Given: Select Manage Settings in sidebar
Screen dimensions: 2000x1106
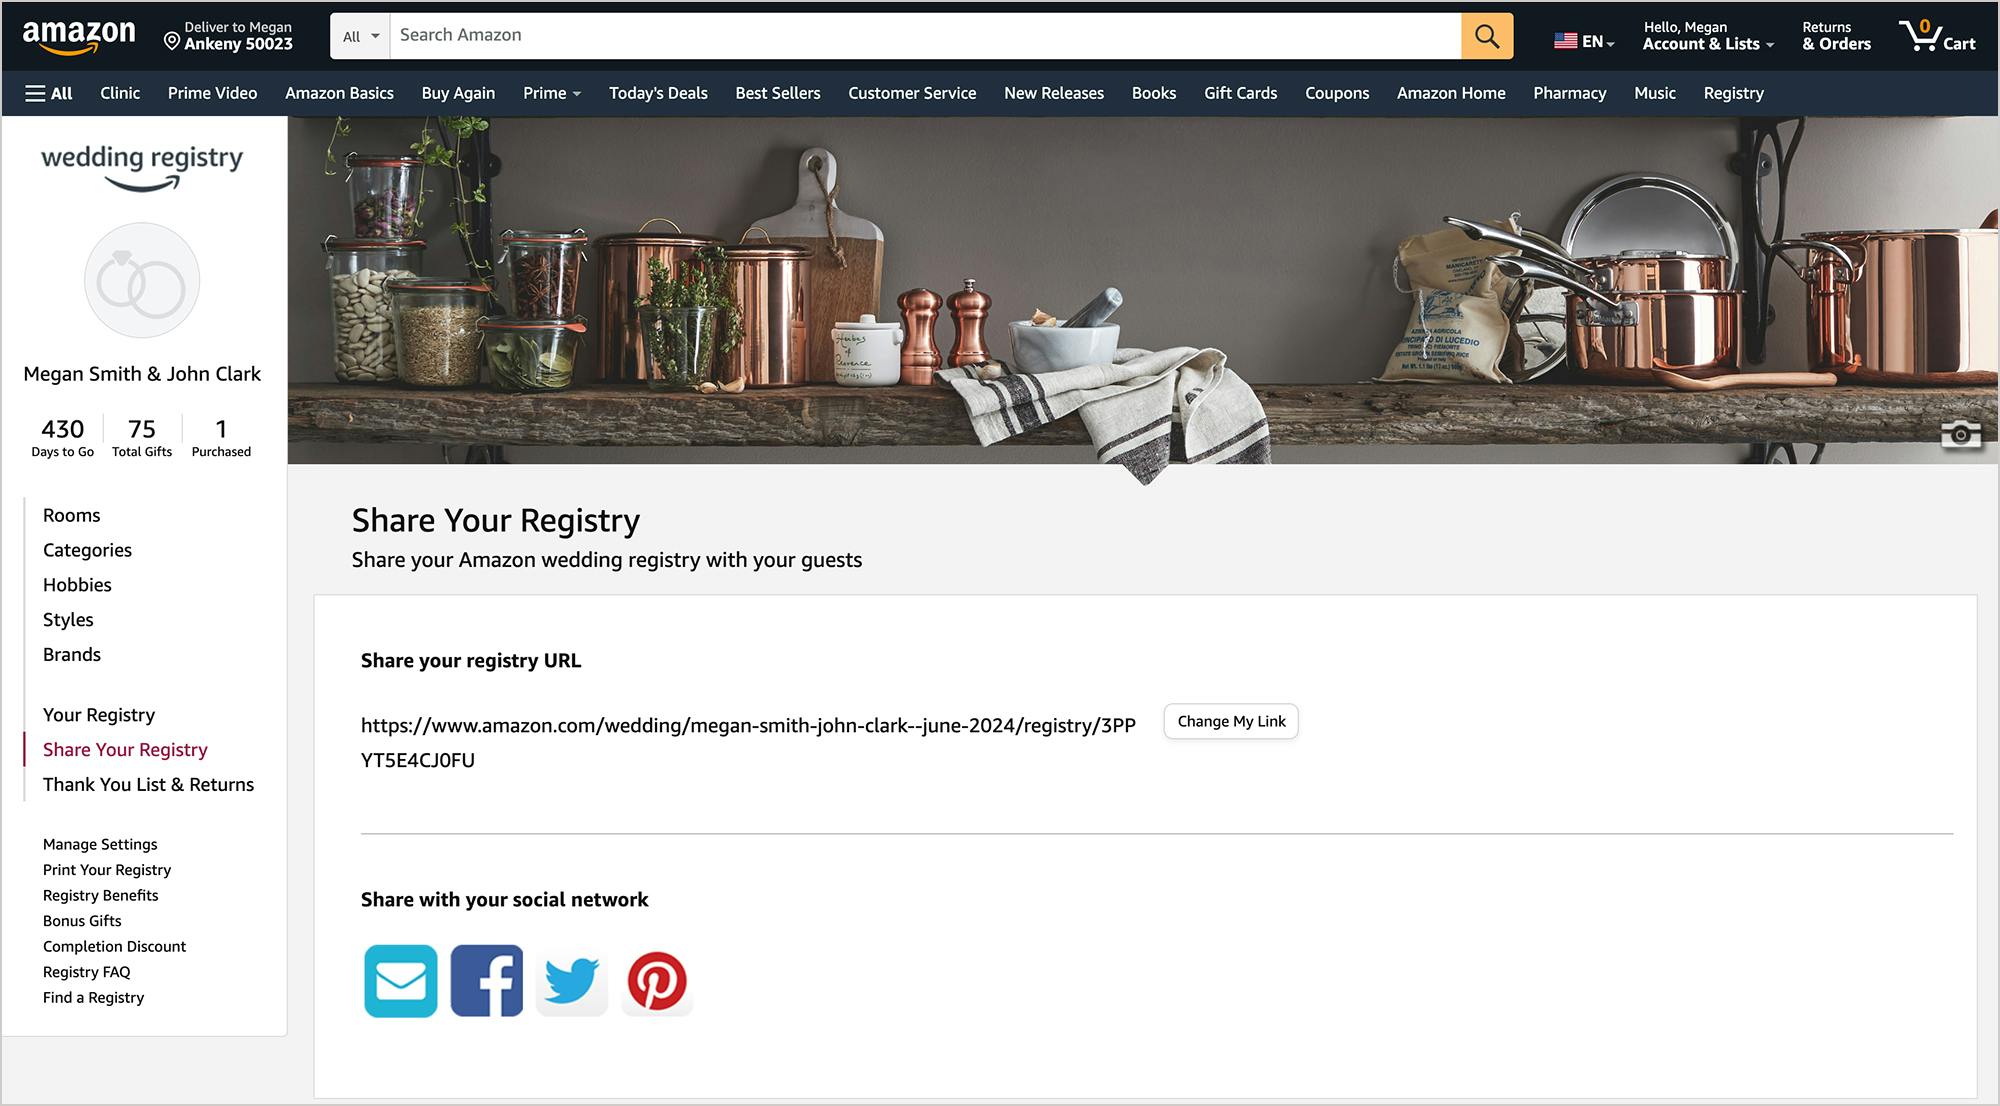Looking at the screenshot, I should tap(100, 844).
